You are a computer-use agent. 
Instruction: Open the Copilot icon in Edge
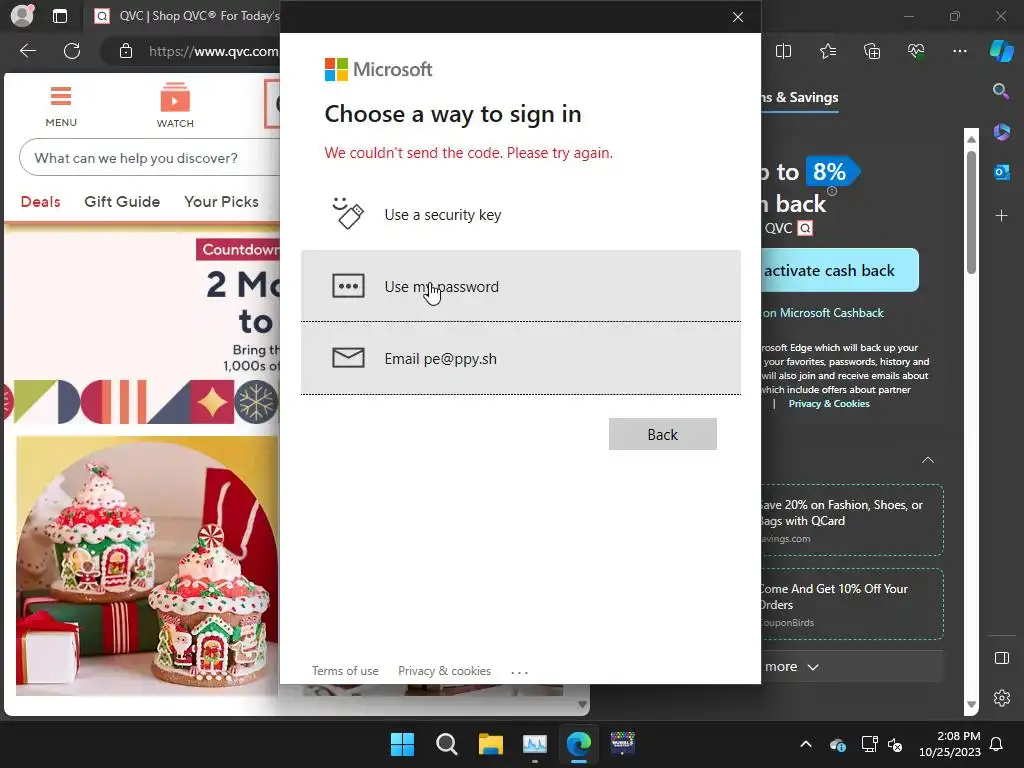[1002, 51]
